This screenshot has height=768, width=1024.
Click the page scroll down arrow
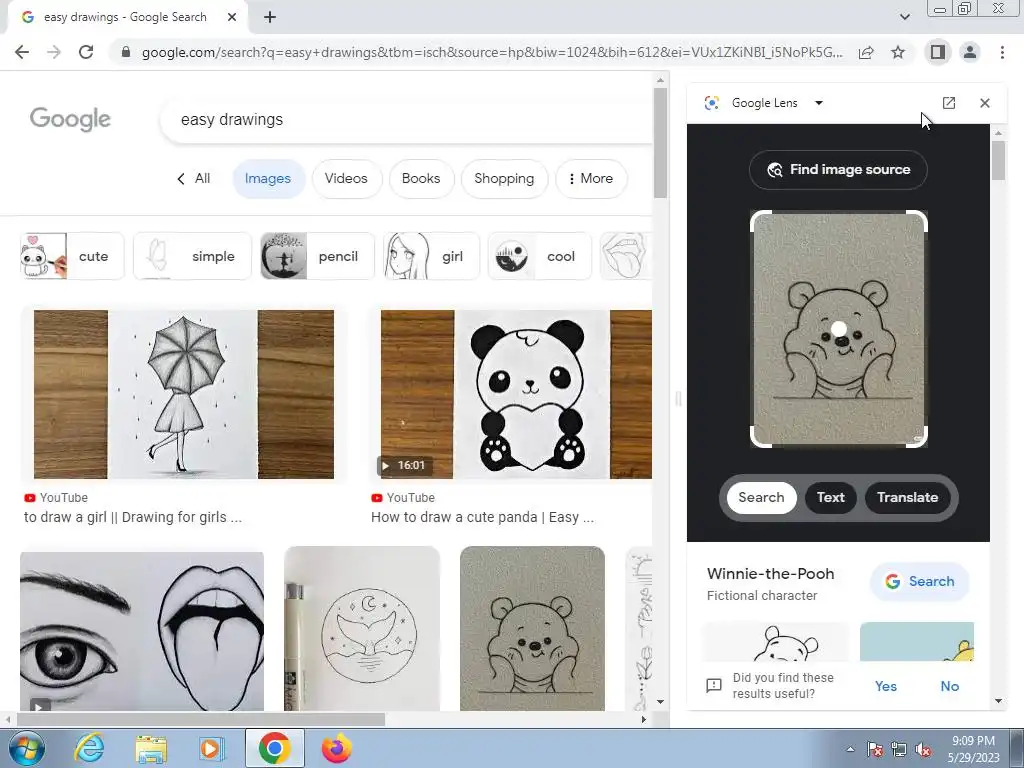[660, 702]
